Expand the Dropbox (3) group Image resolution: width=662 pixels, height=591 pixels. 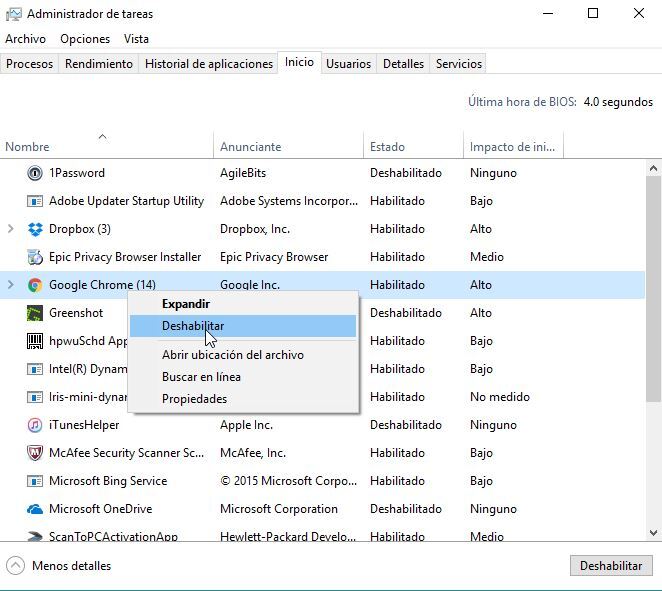(x=11, y=229)
